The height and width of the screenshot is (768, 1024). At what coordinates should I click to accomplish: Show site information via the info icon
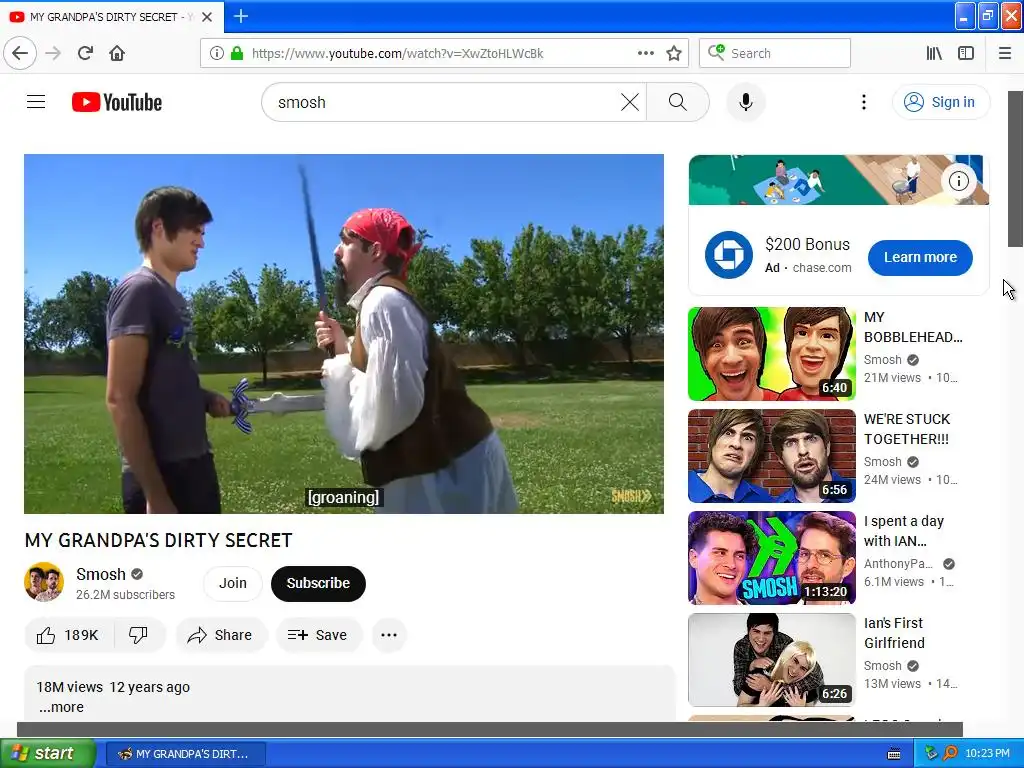(216, 53)
